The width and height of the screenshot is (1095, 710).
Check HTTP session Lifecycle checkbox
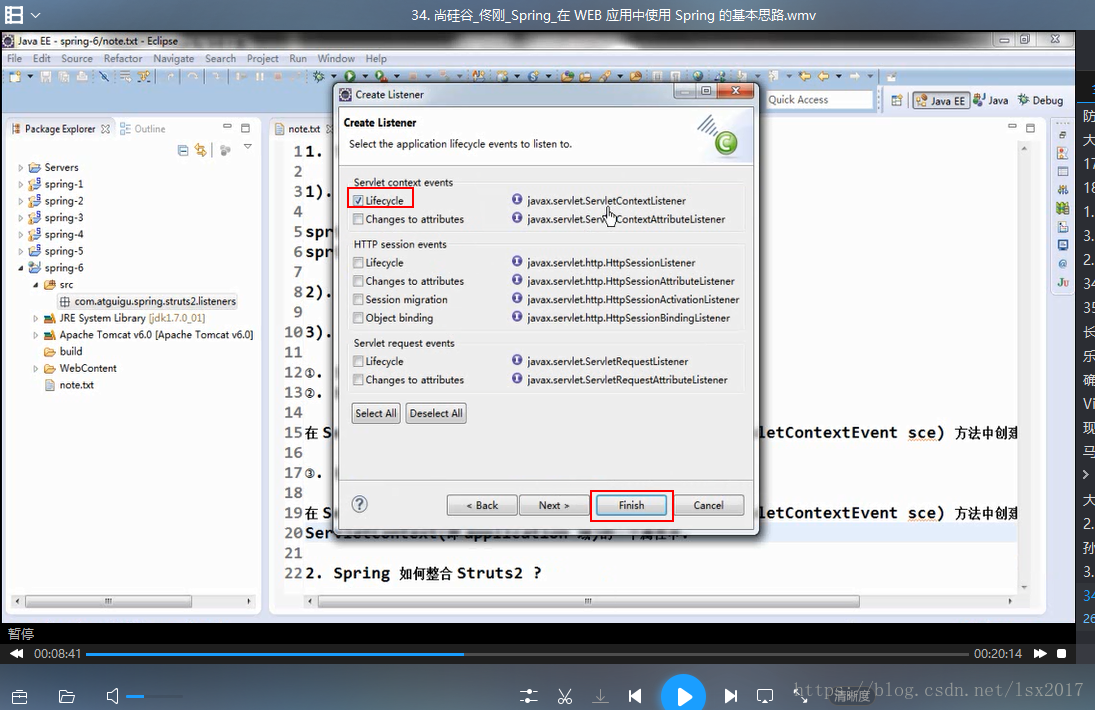[358, 262]
